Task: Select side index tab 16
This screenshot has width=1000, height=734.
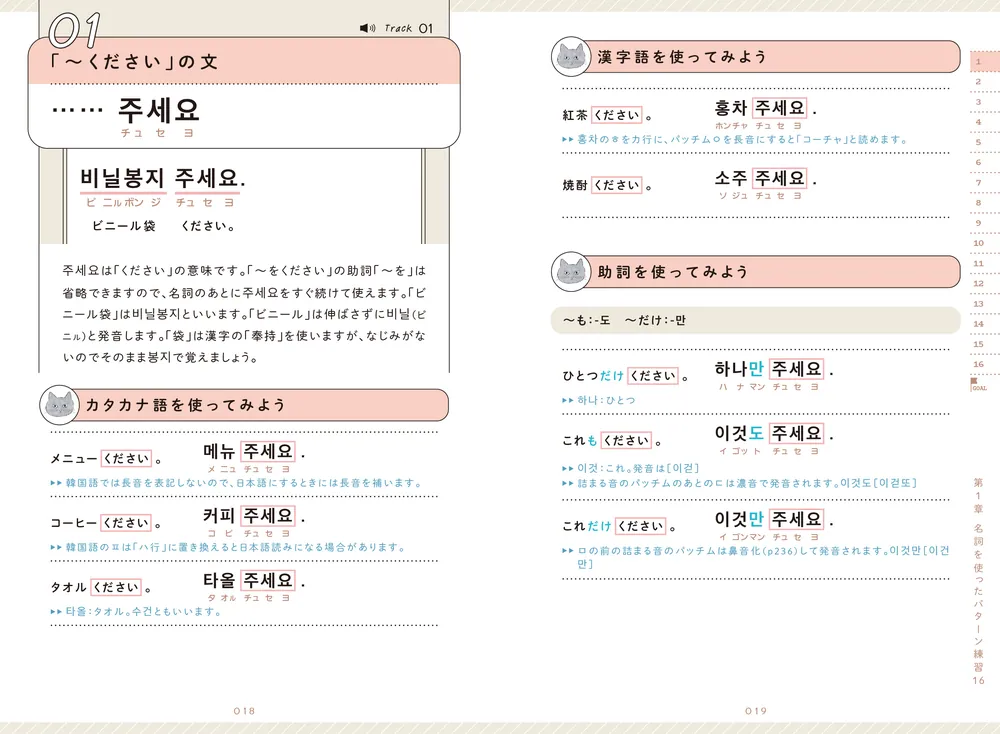Action: point(978,364)
